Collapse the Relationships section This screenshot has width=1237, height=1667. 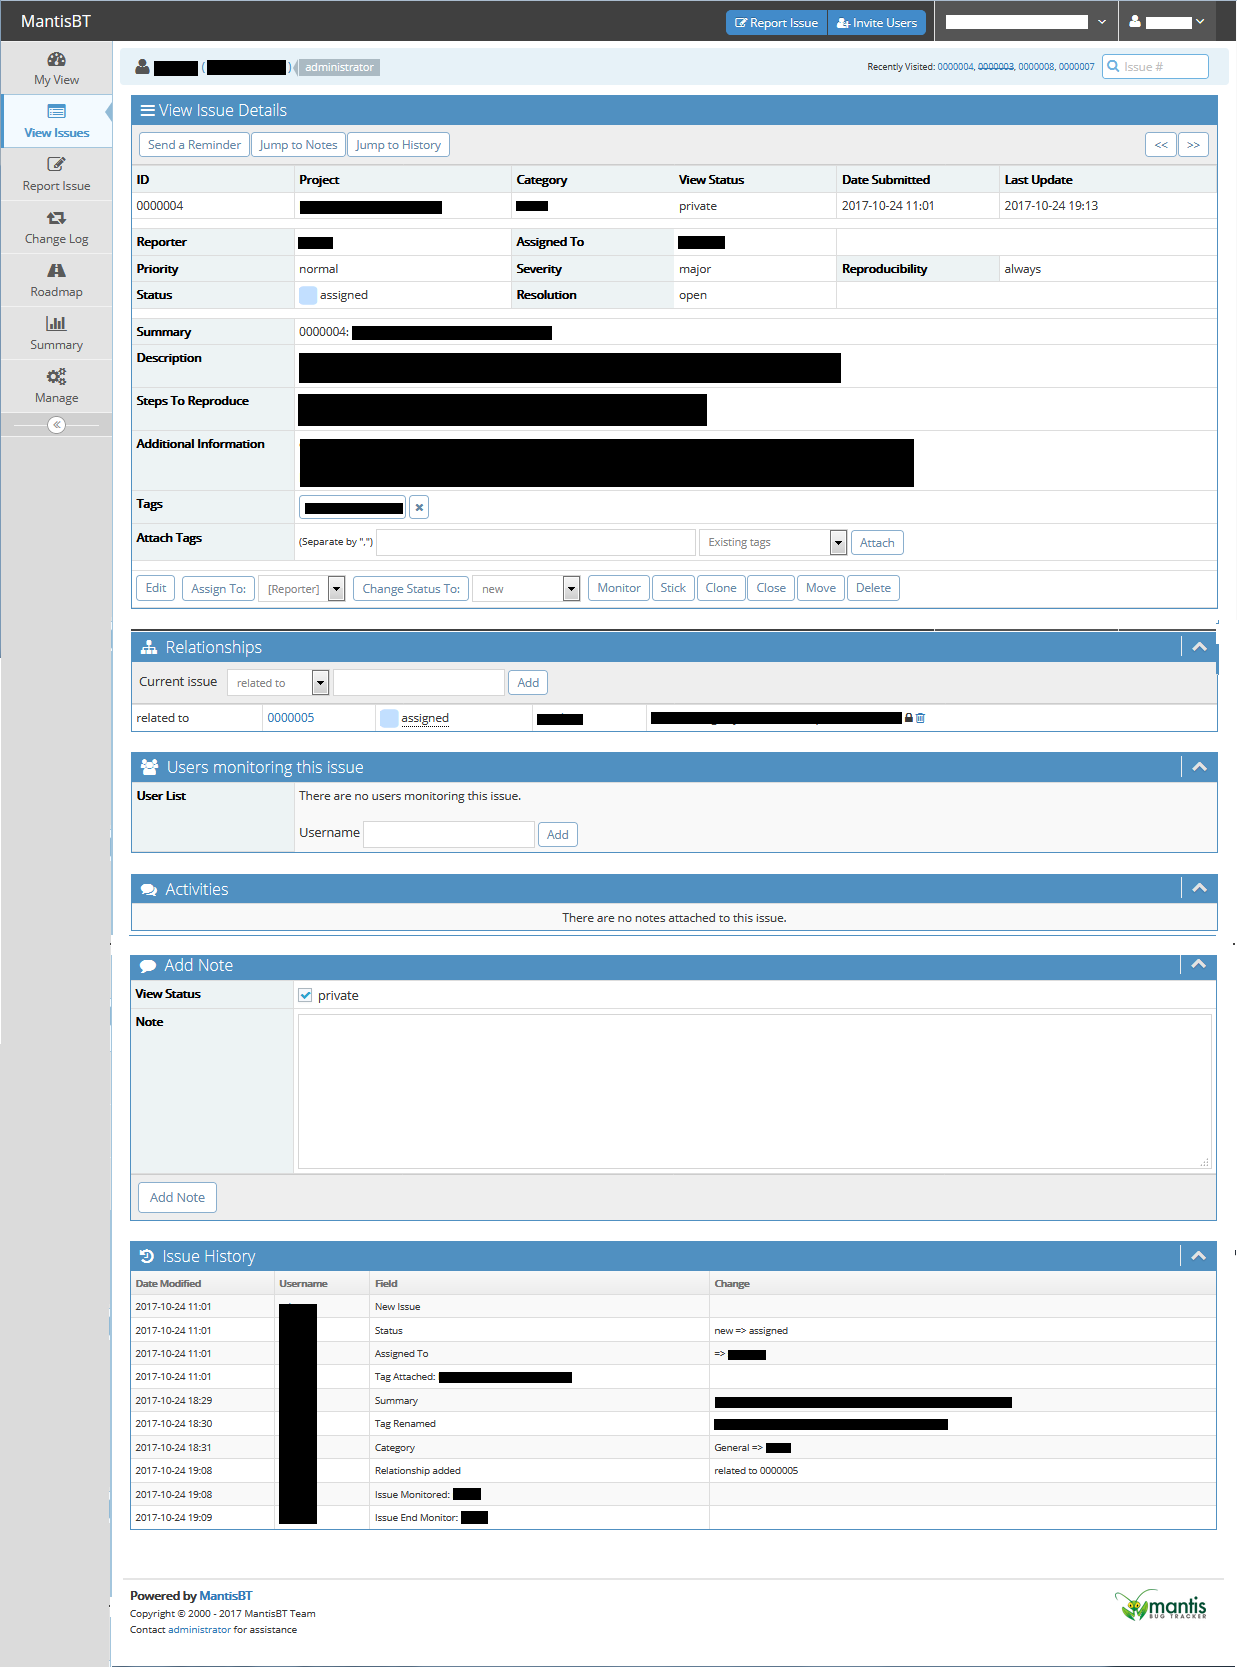(x=1199, y=647)
